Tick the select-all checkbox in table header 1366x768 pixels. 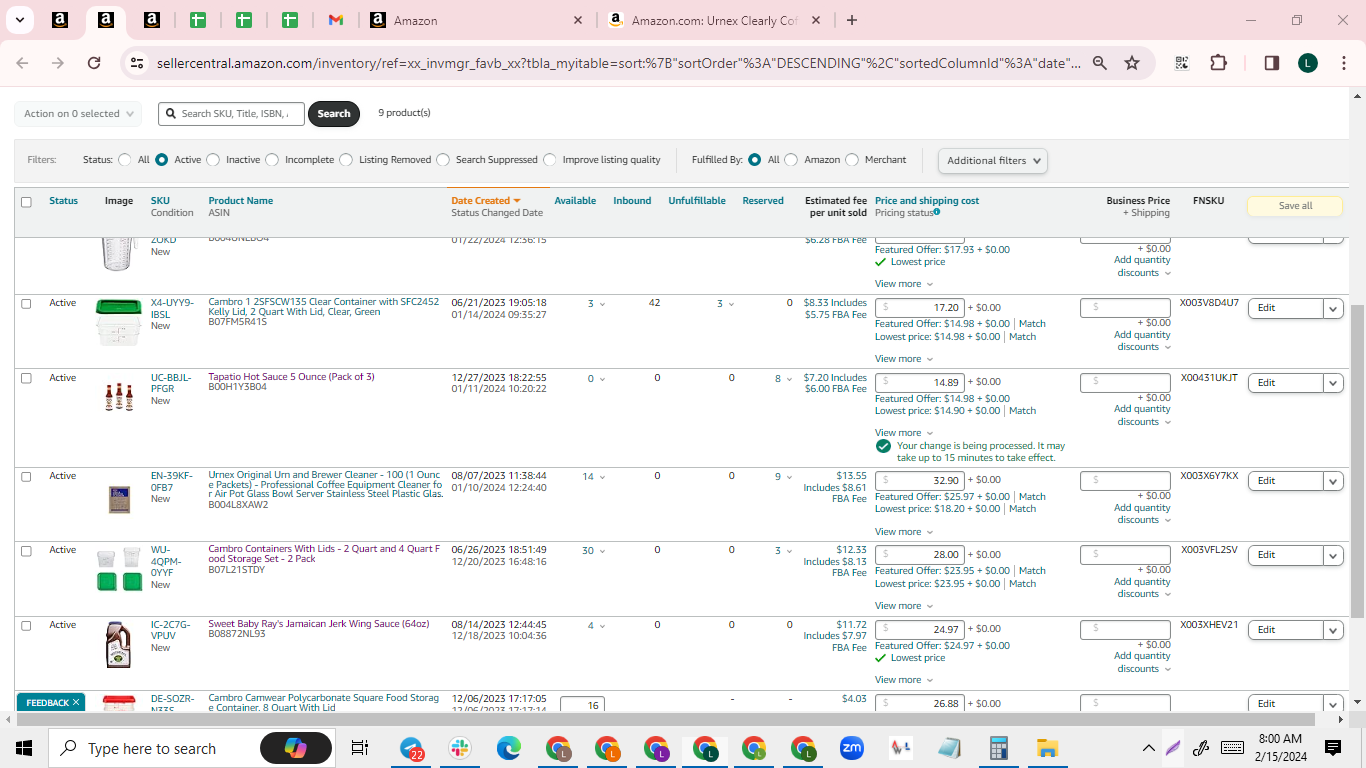click(x=26, y=202)
